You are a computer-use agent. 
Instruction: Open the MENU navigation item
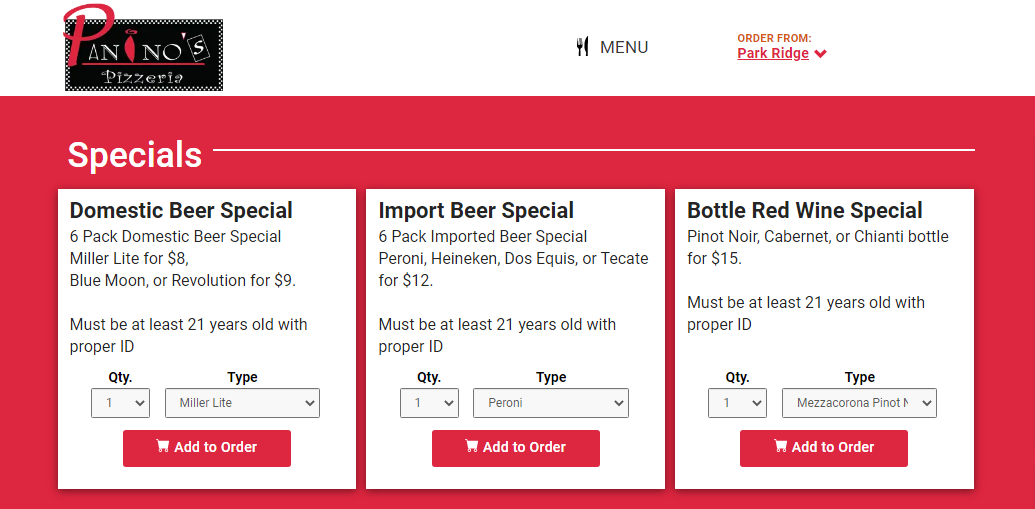click(623, 47)
